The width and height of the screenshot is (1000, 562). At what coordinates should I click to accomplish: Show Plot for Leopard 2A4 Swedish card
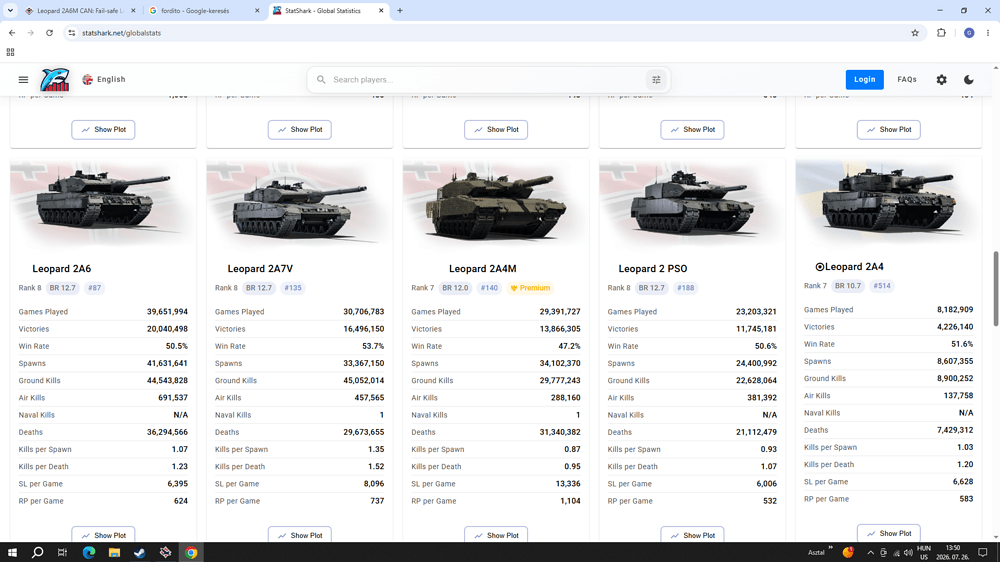point(888,533)
